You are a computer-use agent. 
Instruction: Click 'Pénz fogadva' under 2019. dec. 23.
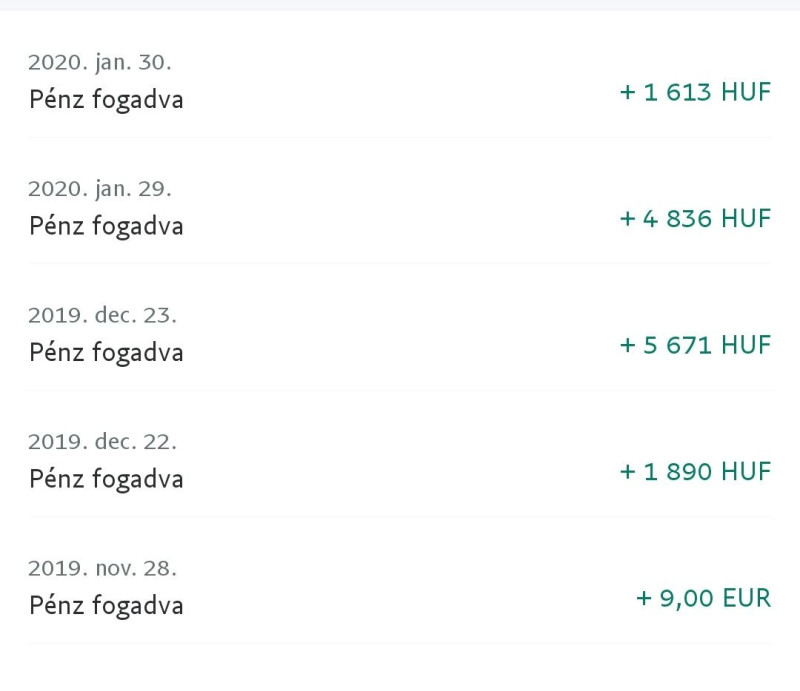(106, 353)
